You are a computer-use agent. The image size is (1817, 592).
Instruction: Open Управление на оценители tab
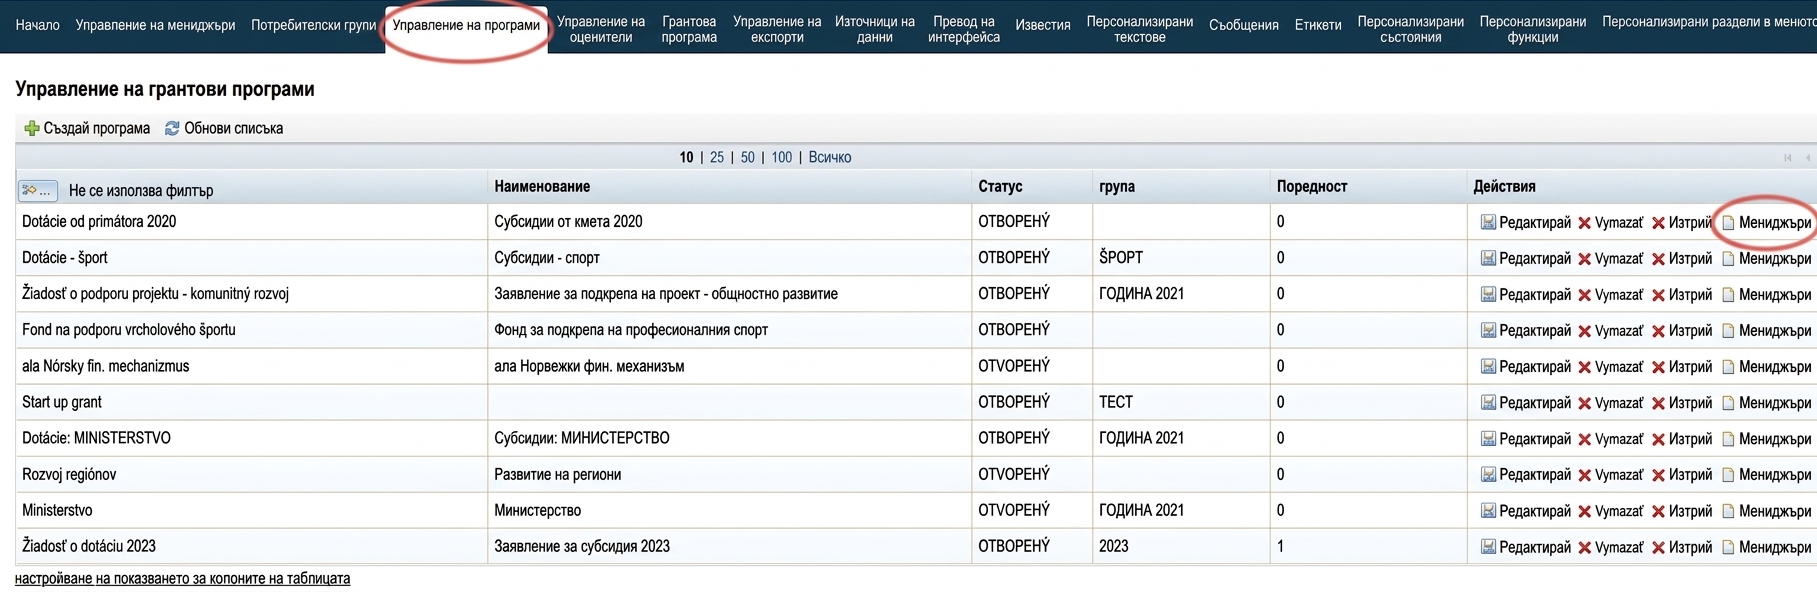[x=600, y=29]
